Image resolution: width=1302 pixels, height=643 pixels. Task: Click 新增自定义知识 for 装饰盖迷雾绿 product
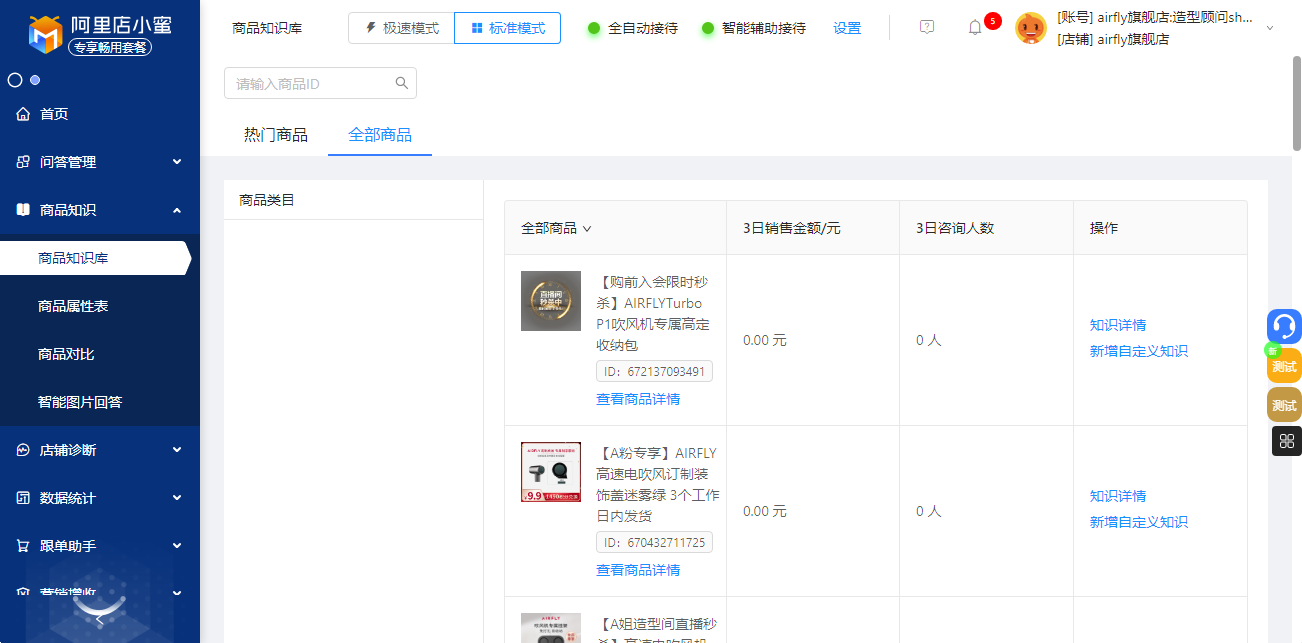(1139, 522)
